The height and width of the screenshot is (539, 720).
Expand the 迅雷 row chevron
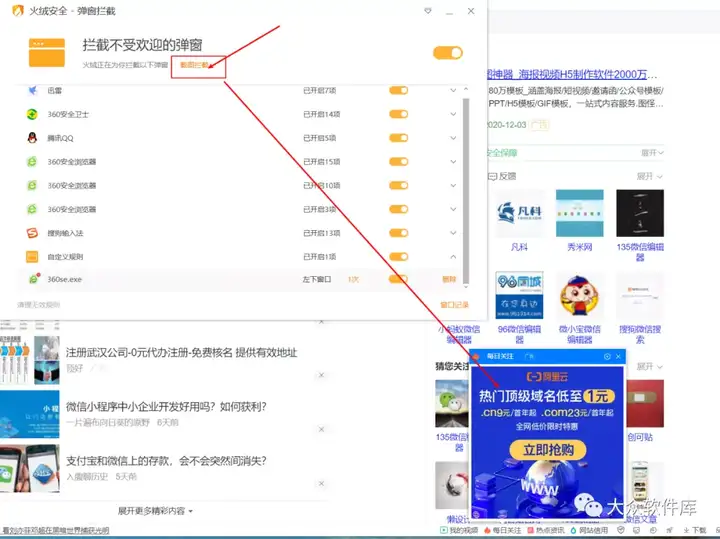click(x=453, y=90)
